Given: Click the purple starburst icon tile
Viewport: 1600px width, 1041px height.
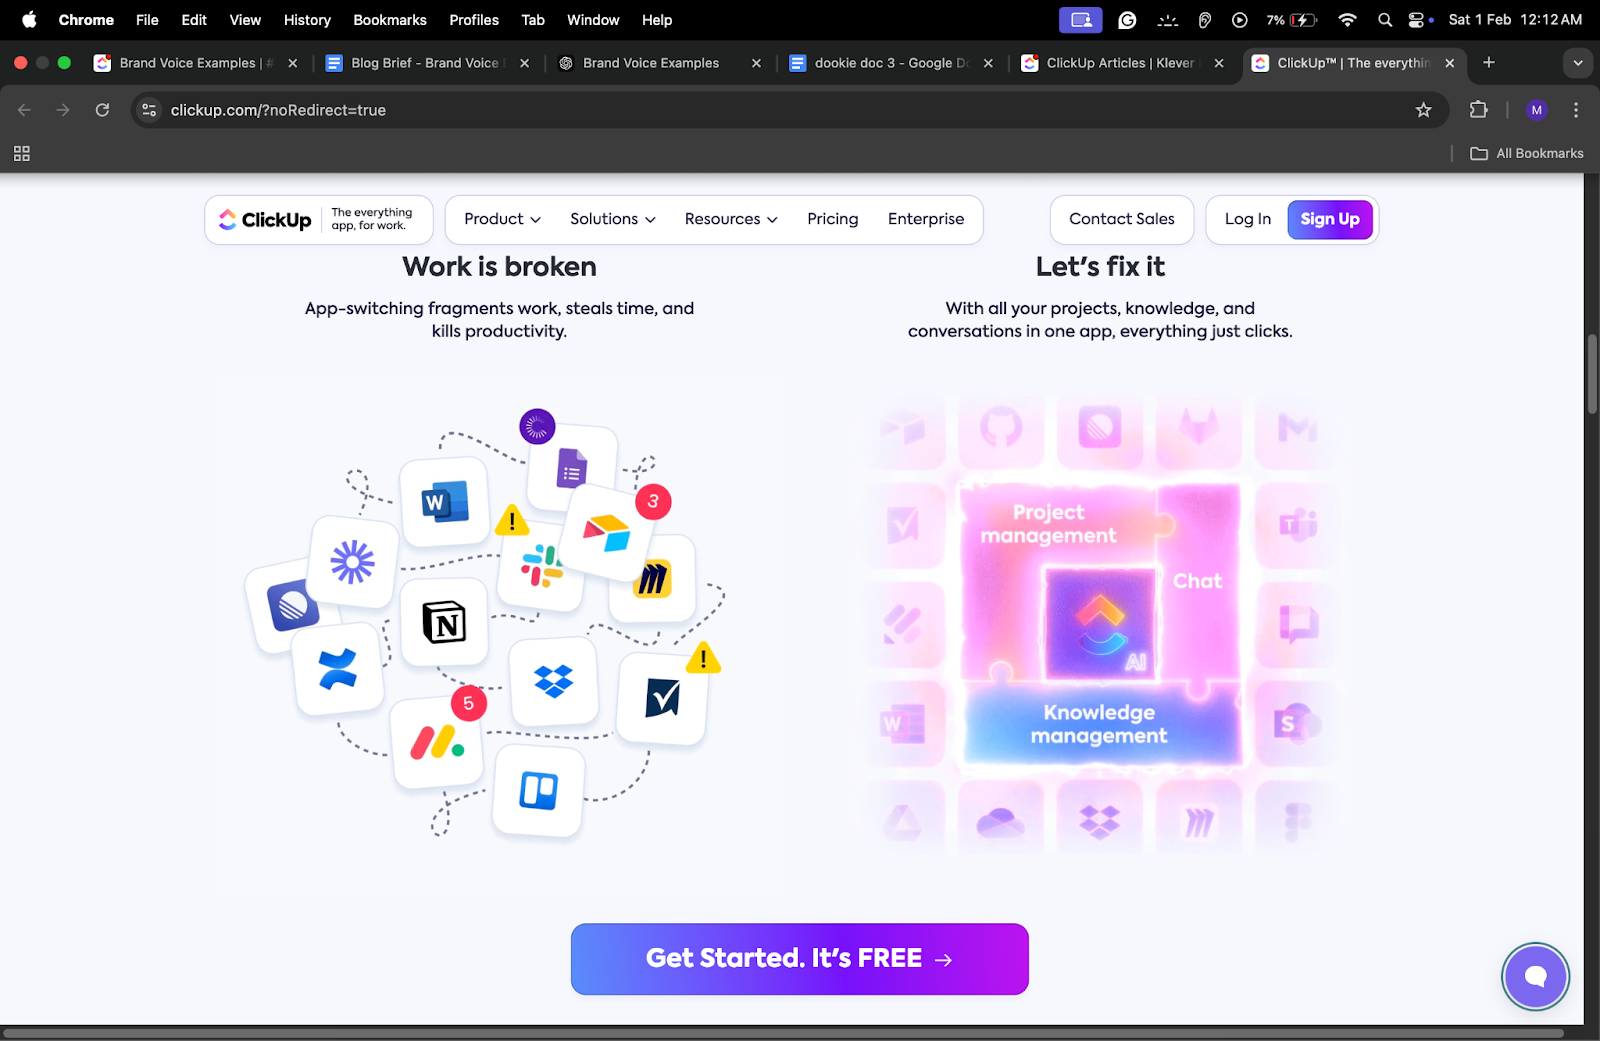Looking at the screenshot, I should tap(353, 562).
